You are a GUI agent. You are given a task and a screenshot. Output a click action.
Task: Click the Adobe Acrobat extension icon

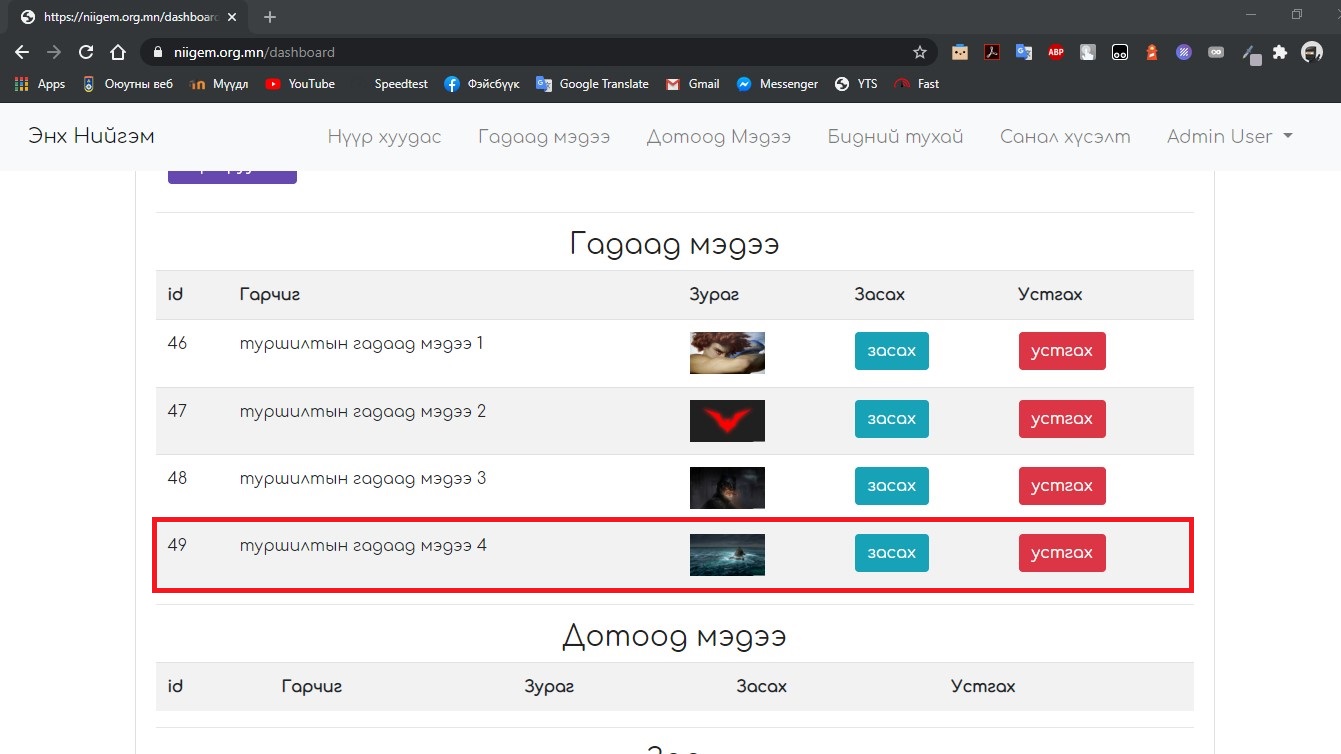pos(991,52)
